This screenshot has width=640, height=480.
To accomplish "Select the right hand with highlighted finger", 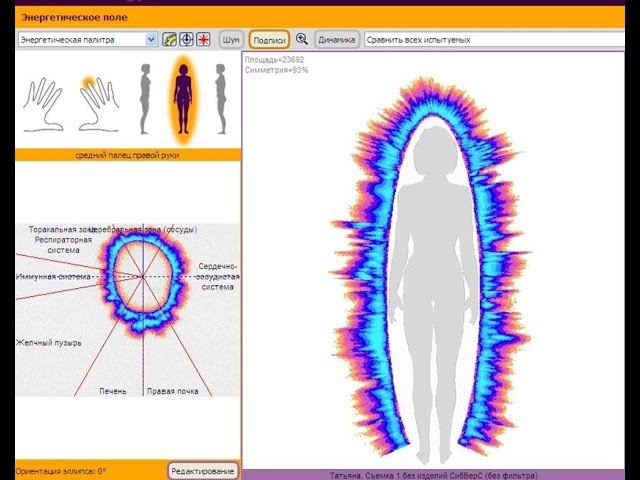I will [99, 104].
